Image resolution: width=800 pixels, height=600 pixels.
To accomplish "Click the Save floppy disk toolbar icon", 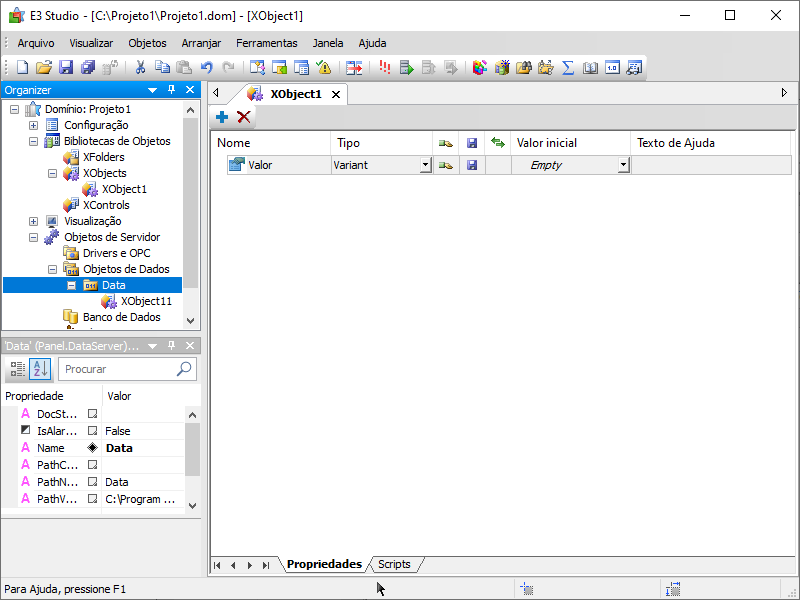I will (66, 68).
